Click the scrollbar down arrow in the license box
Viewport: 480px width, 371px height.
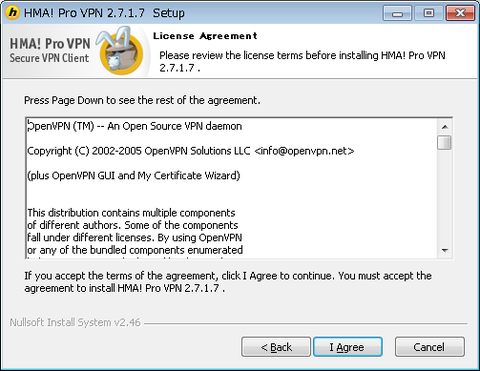pyautogui.click(x=445, y=250)
